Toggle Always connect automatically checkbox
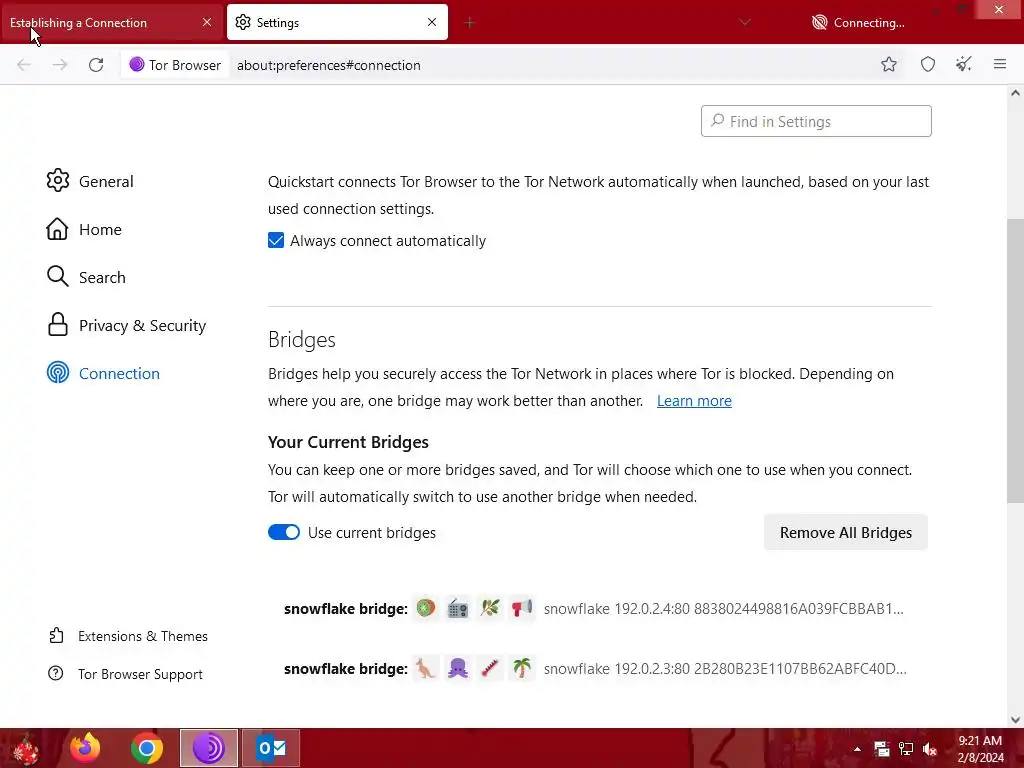The height and width of the screenshot is (768, 1024). 276,240
